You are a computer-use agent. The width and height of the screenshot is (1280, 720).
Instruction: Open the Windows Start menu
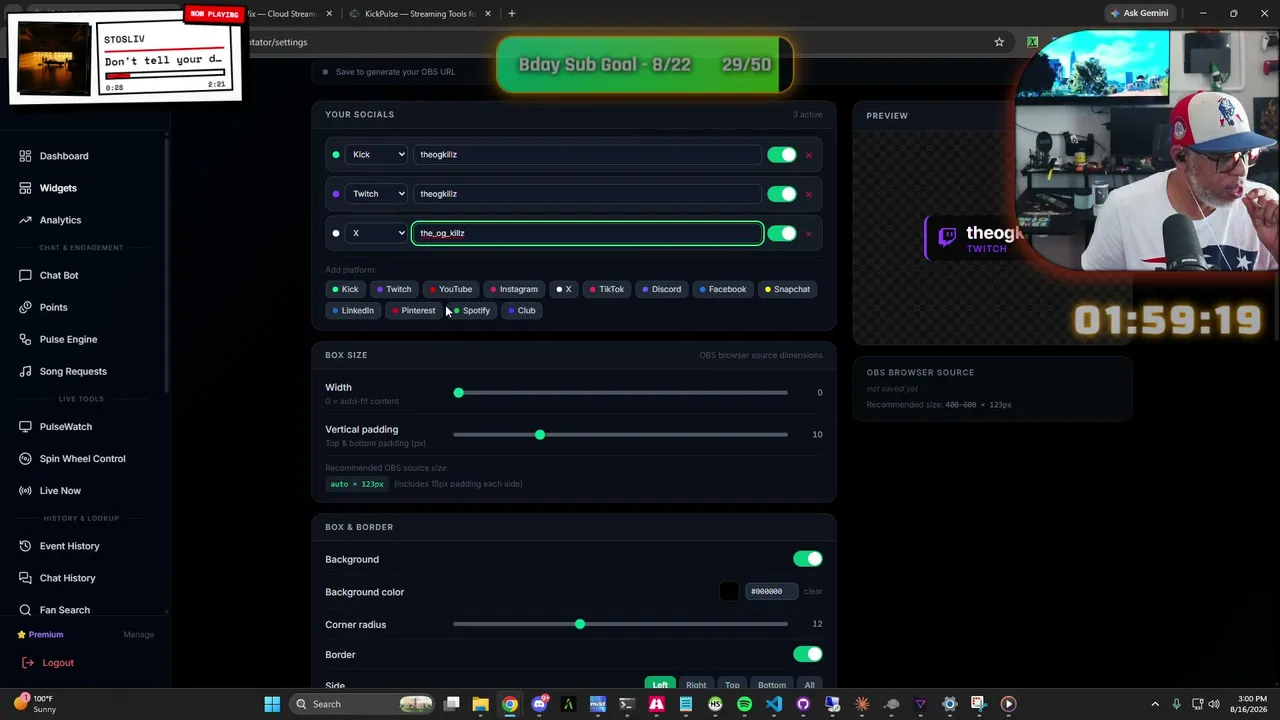pyautogui.click(x=272, y=704)
